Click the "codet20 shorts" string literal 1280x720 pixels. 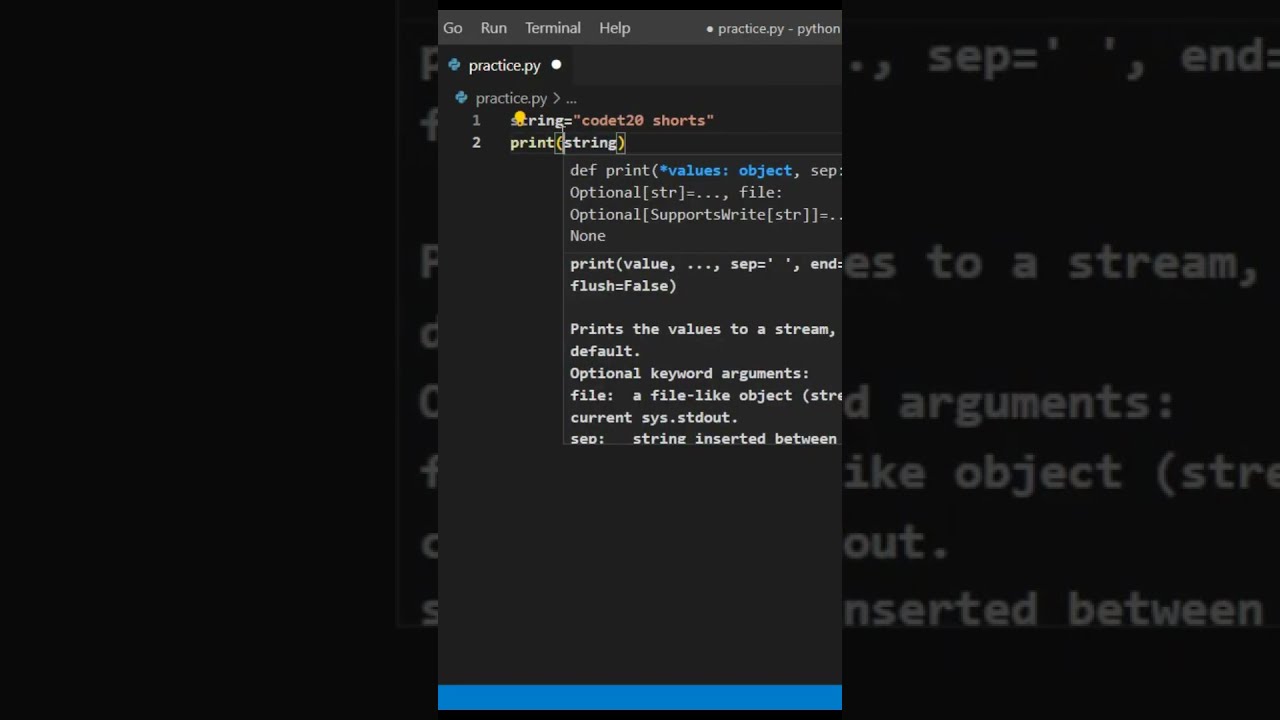click(x=644, y=120)
